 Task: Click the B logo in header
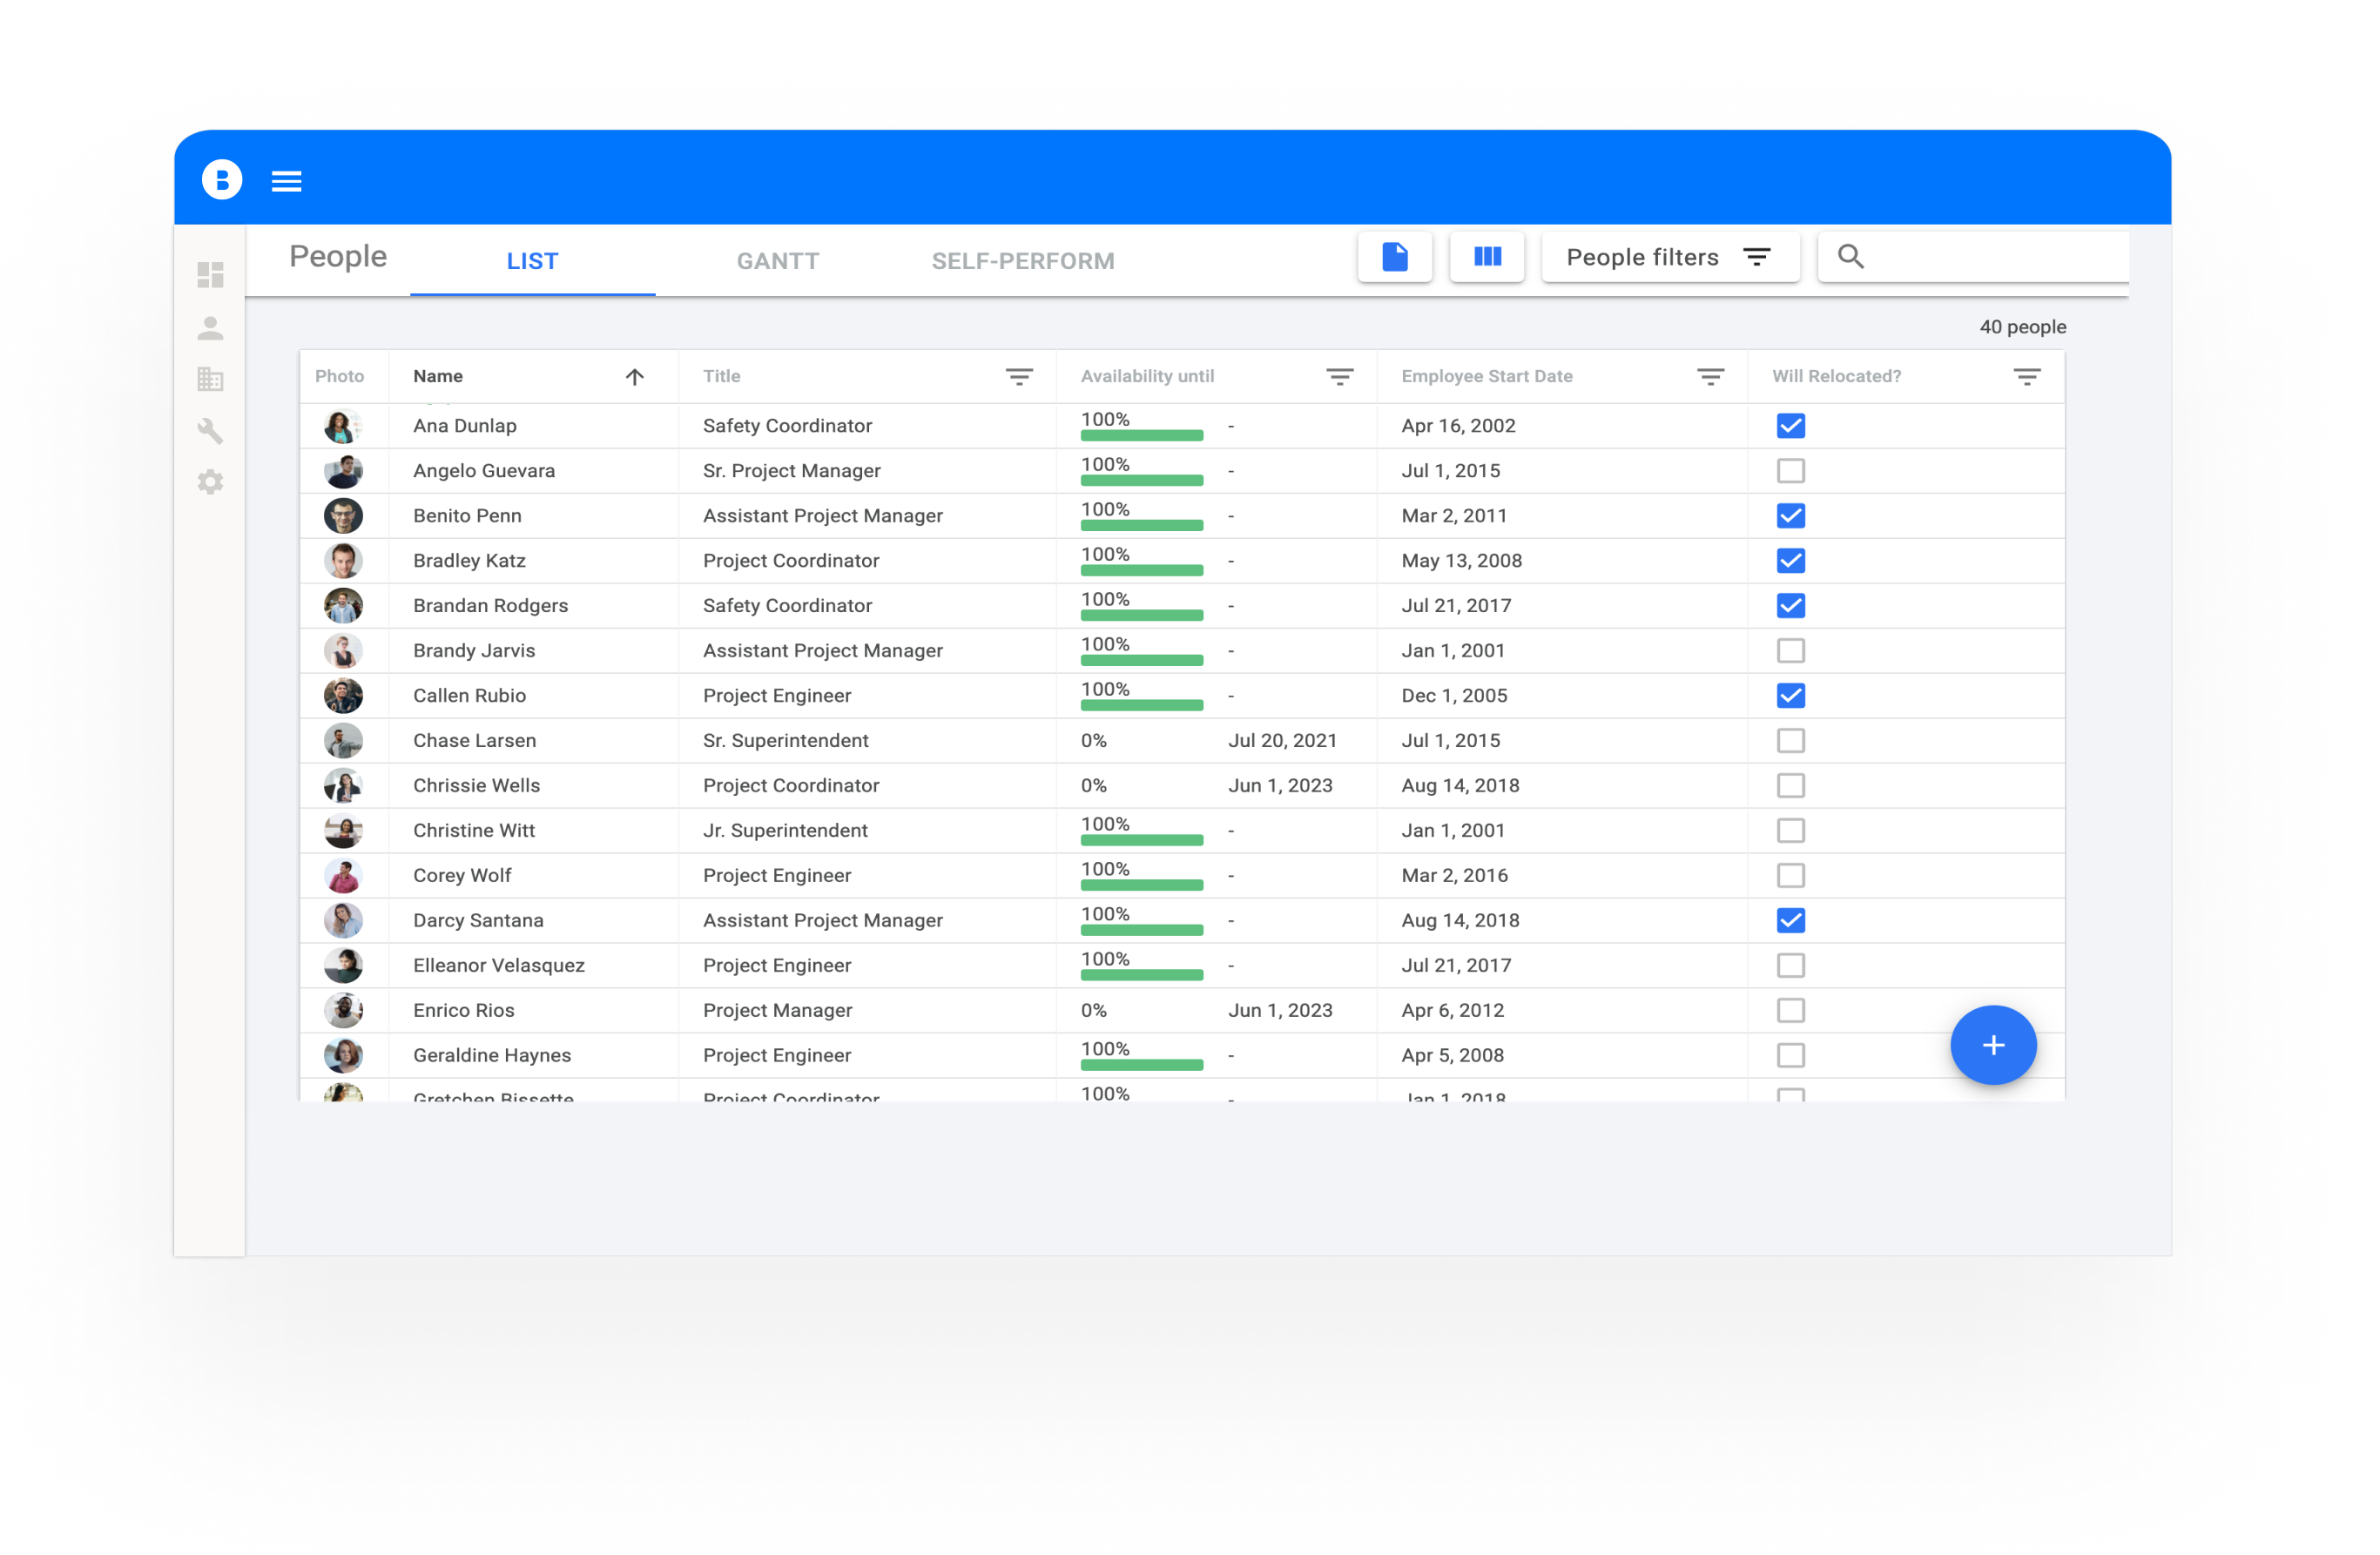tap(222, 180)
